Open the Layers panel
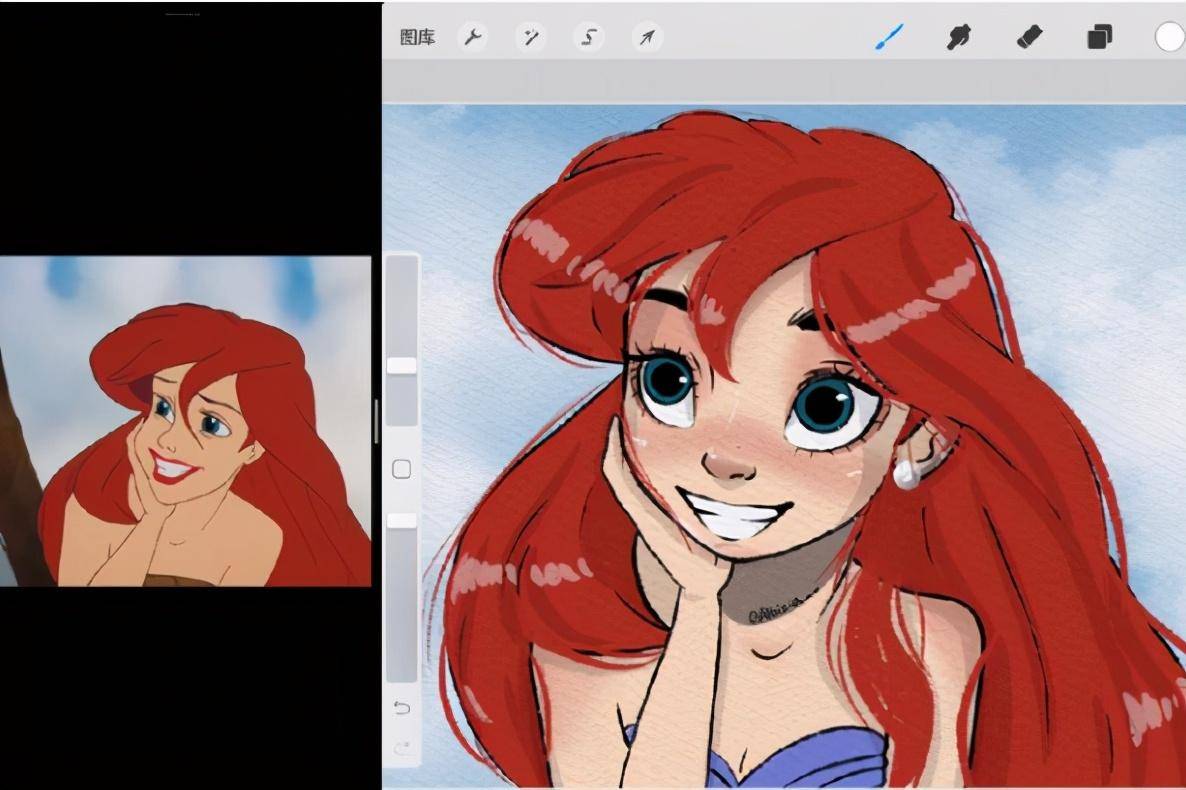 click(1099, 37)
